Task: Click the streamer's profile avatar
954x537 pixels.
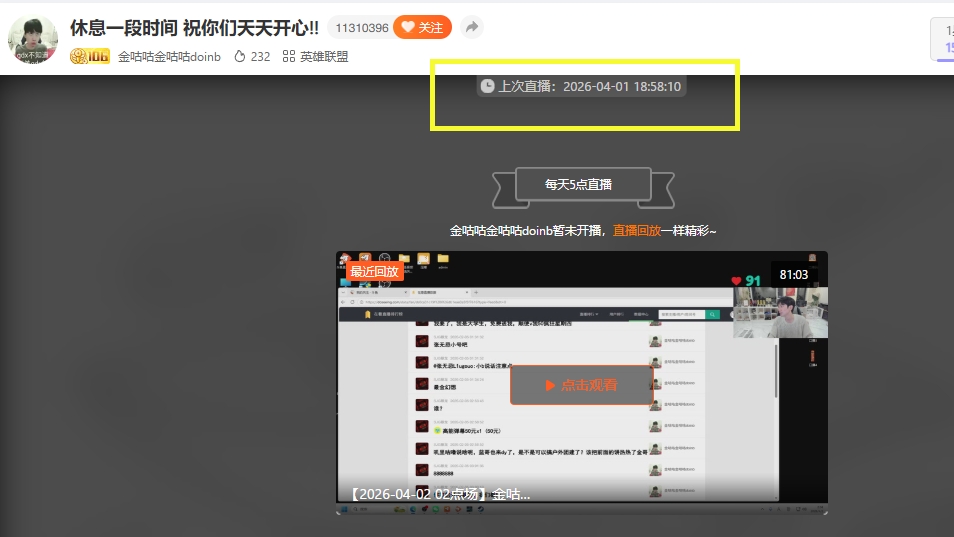Action: click(33, 40)
